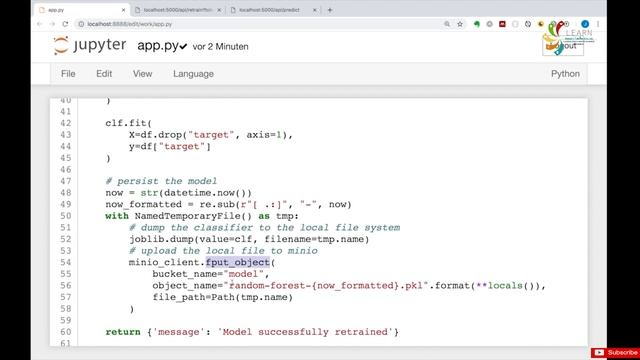
Task: Click the '# persist the model' comment
Action: click(x=161, y=181)
